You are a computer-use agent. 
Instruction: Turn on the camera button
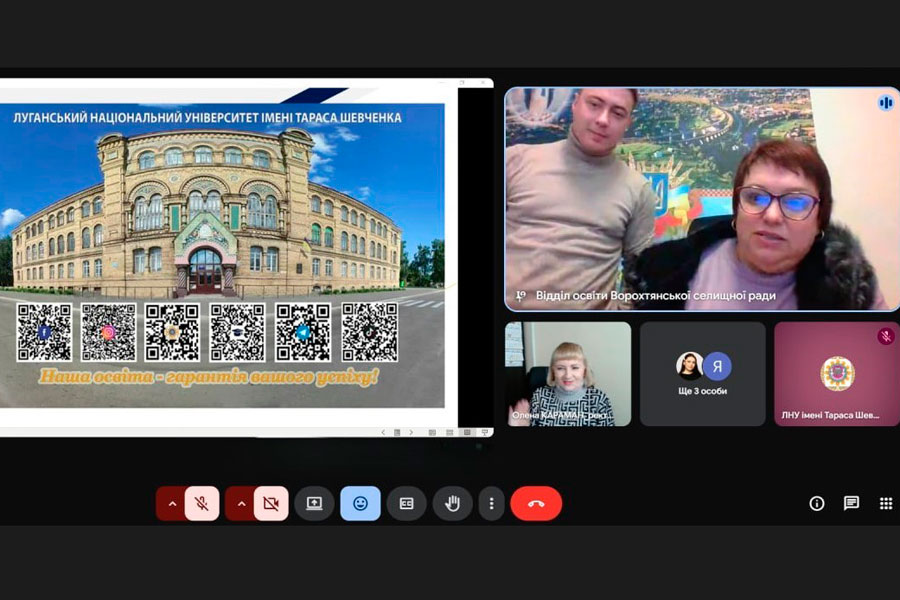pos(271,504)
